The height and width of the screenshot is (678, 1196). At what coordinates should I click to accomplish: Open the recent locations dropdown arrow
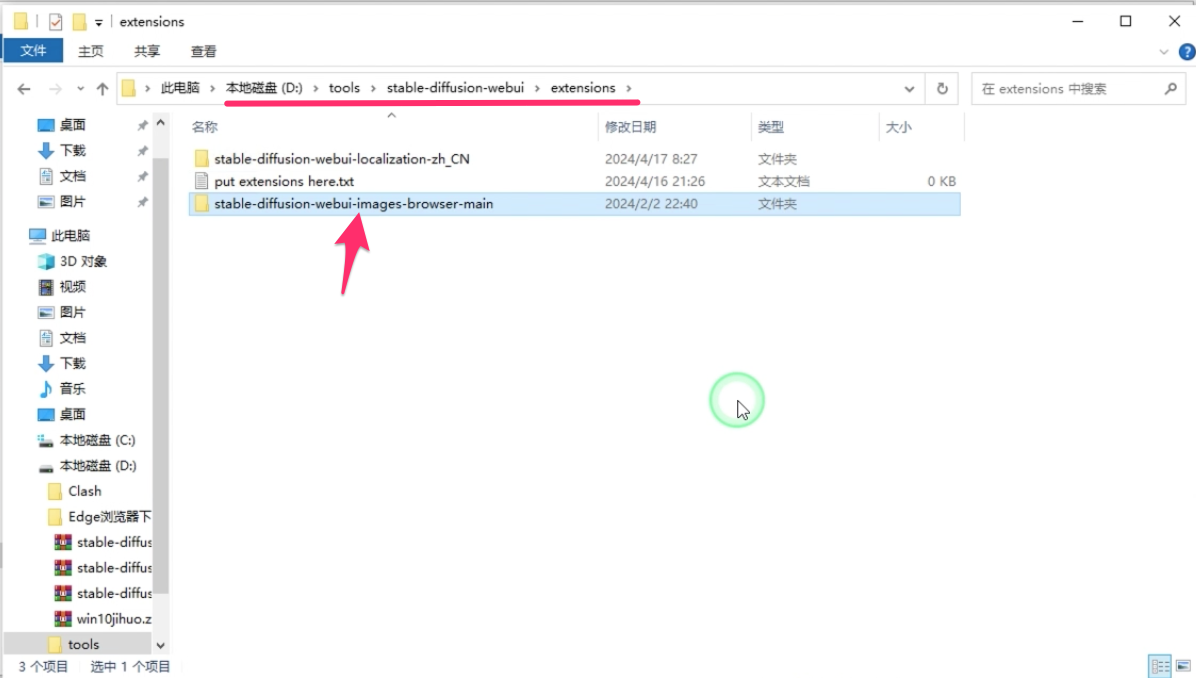coord(80,88)
